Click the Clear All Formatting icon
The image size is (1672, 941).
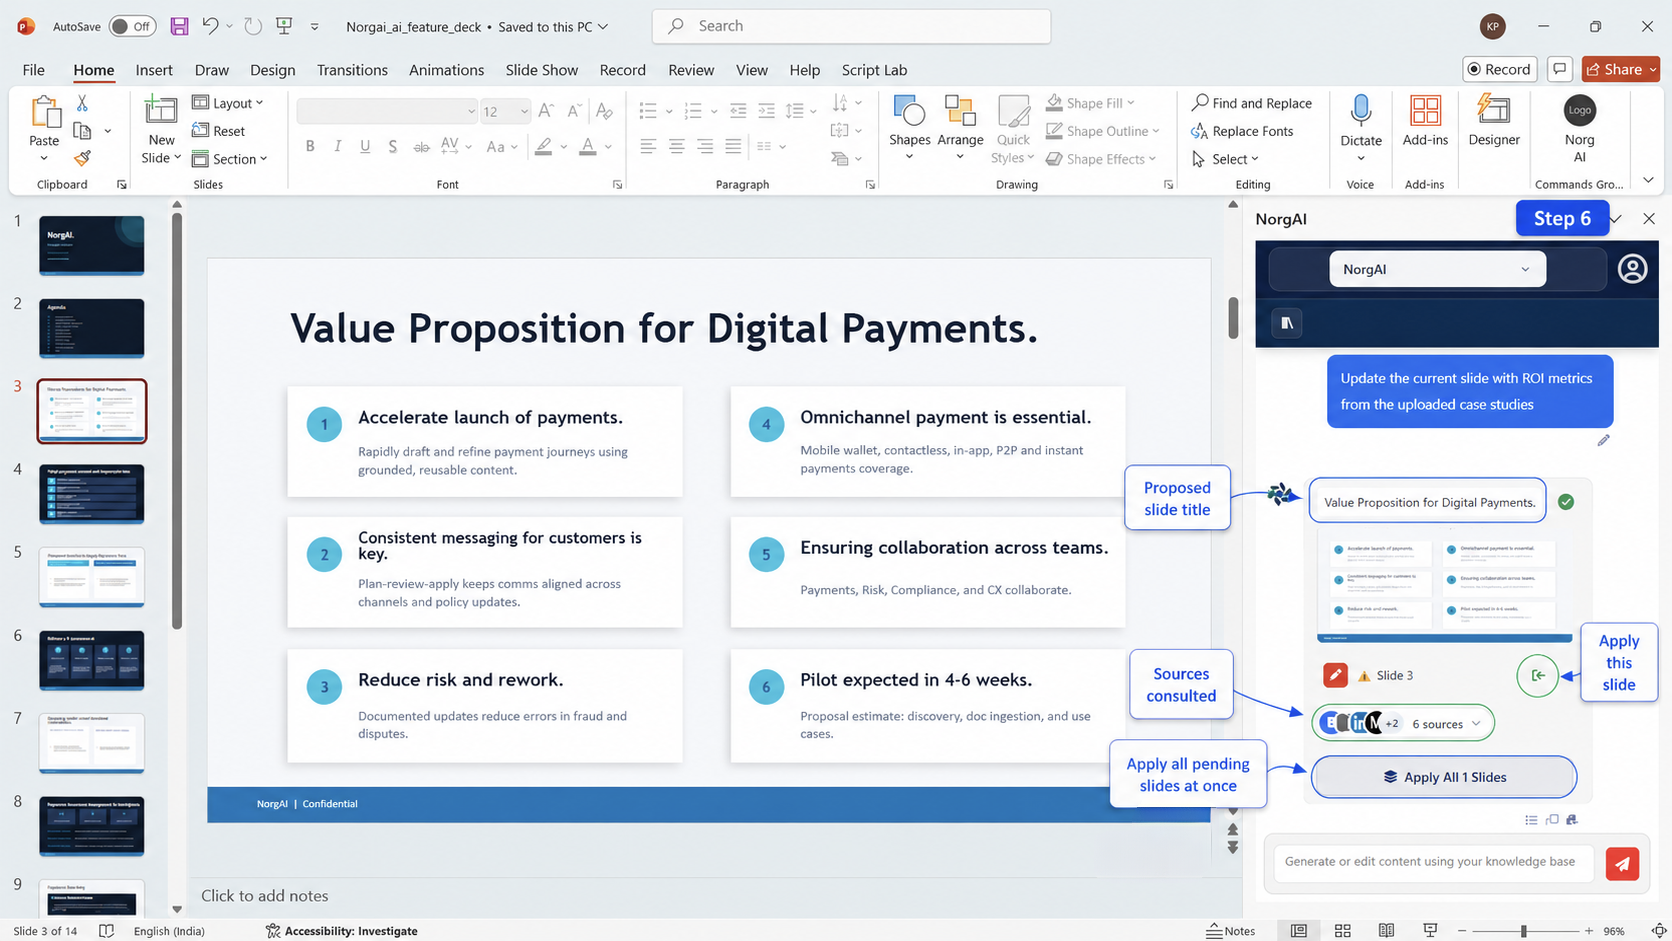pyautogui.click(x=603, y=111)
